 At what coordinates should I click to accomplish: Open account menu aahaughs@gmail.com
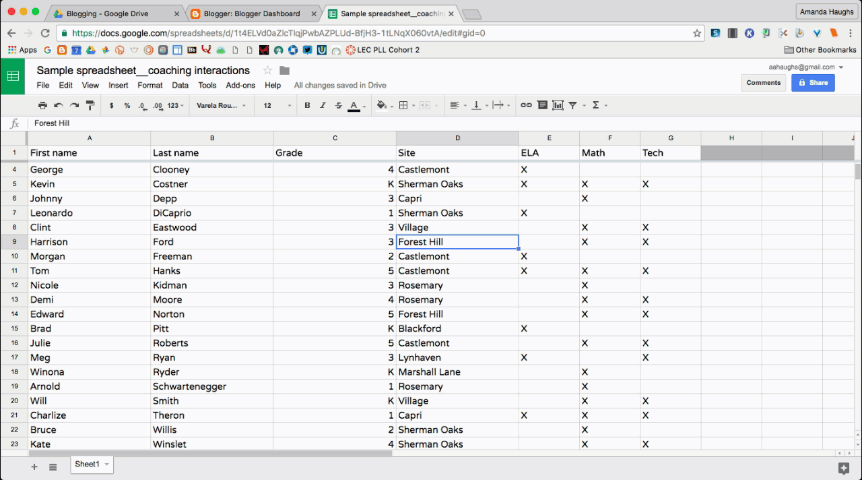tap(805, 67)
